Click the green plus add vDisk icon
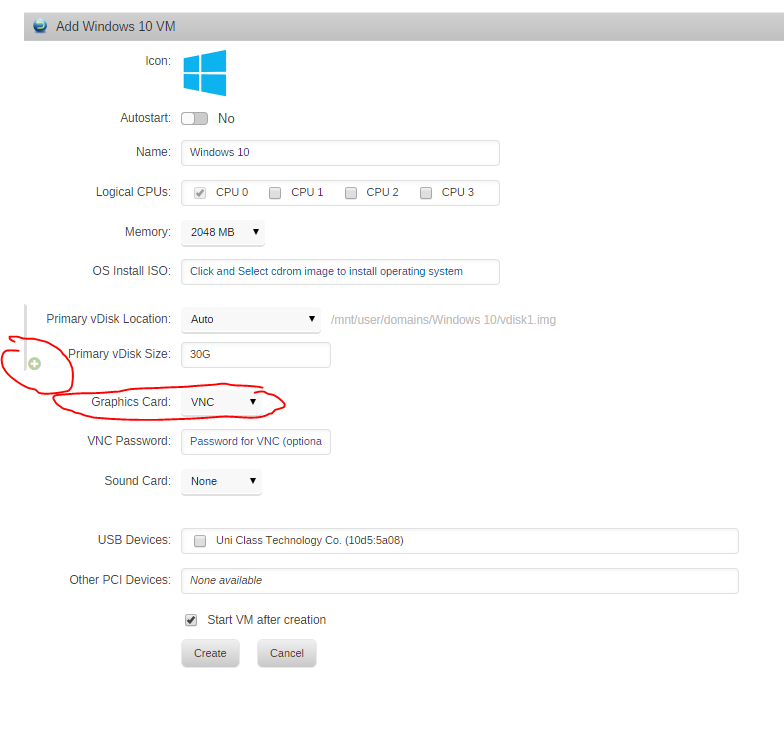The width and height of the screenshot is (784, 733). (34, 364)
